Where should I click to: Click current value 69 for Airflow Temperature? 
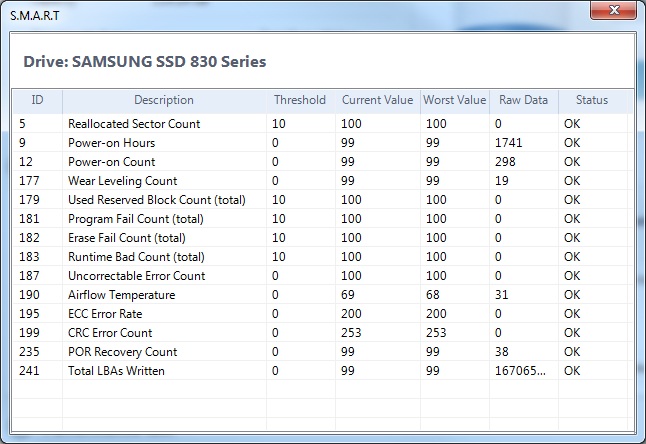point(348,294)
